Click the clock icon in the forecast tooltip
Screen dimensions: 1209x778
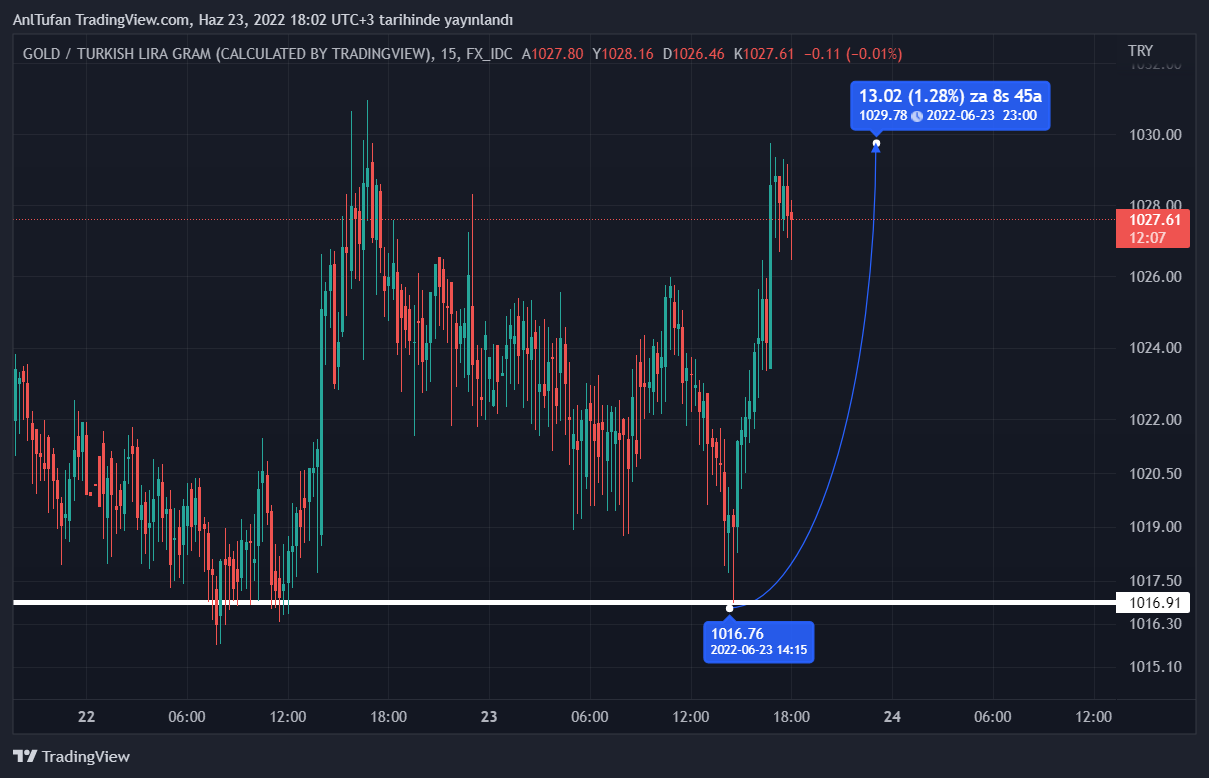916,116
